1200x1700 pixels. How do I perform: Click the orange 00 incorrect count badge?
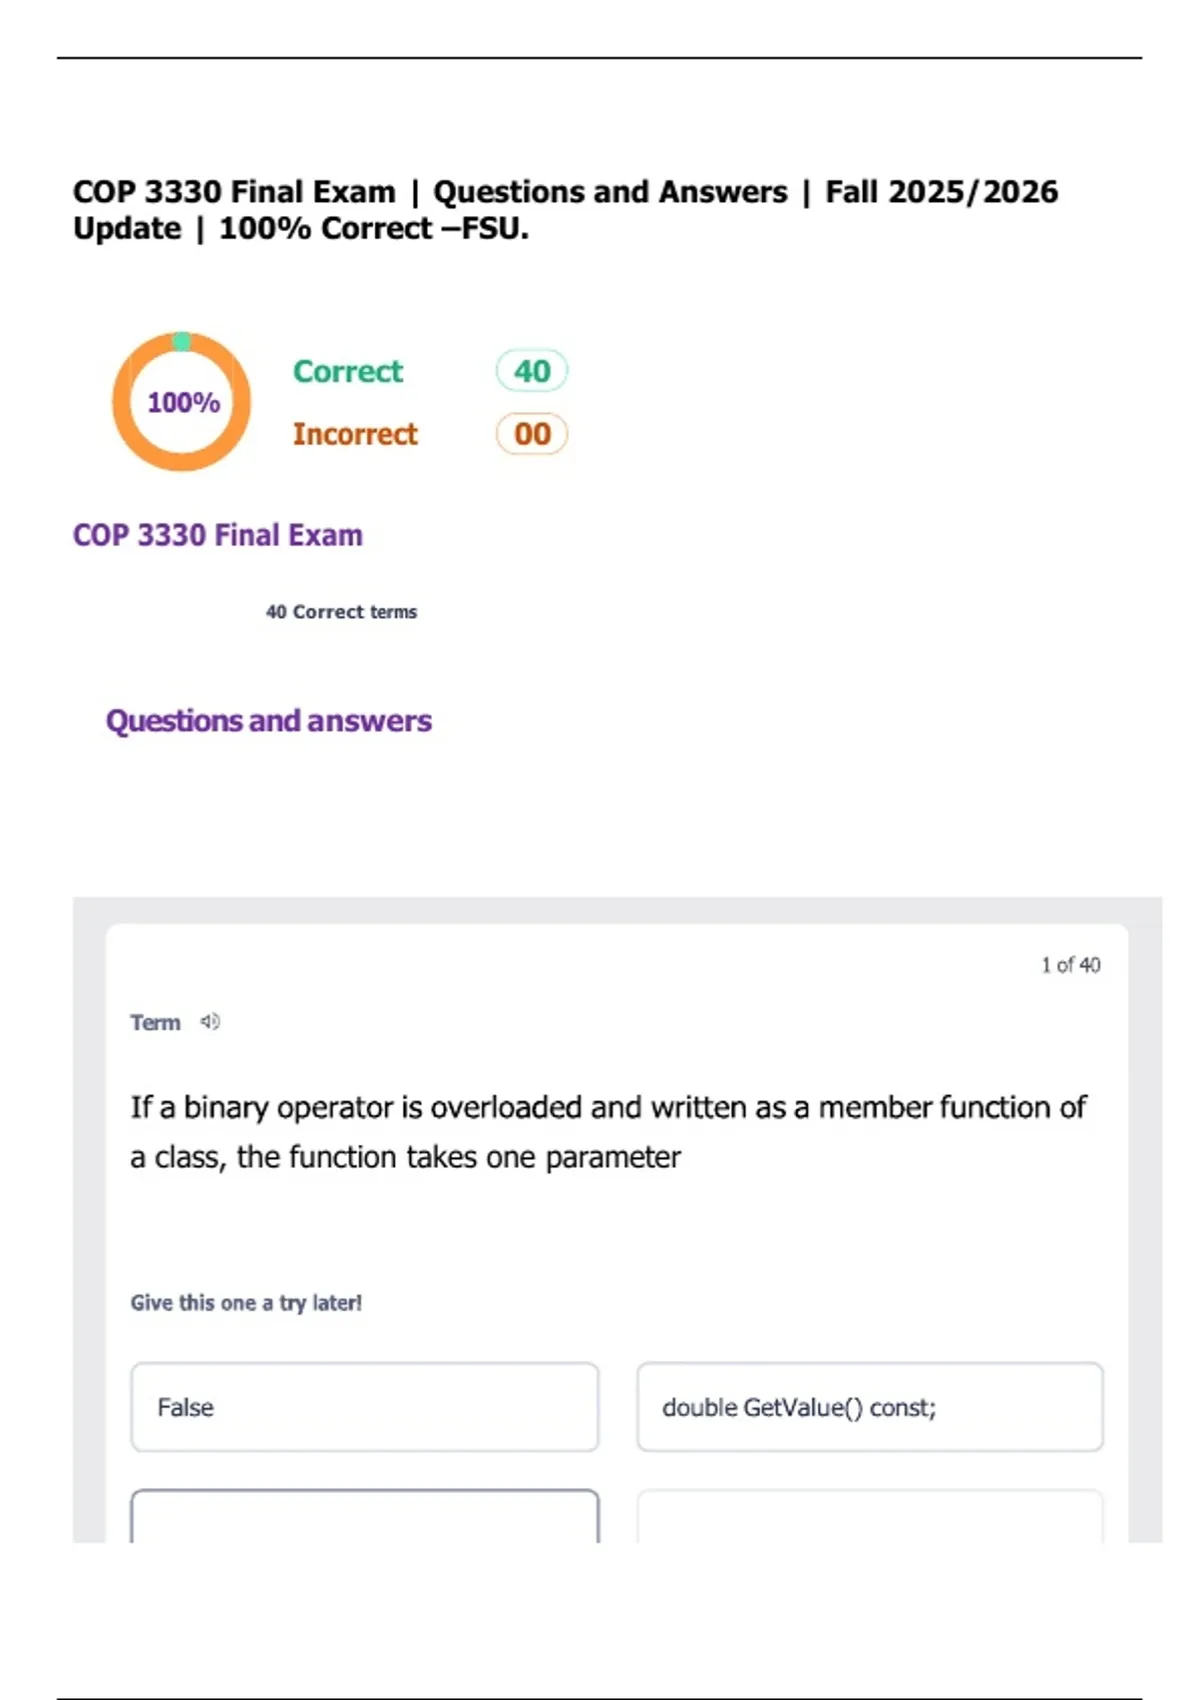[x=531, y=434]
